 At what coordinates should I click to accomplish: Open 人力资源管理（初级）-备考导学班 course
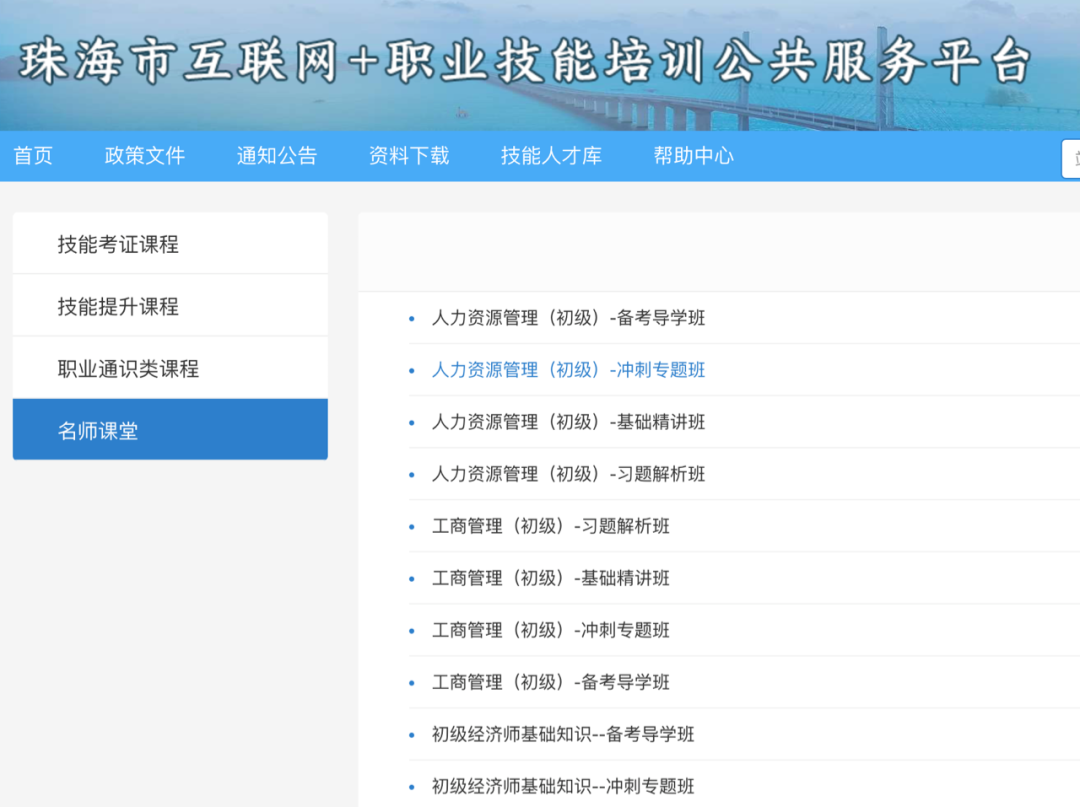click(568, 318)
